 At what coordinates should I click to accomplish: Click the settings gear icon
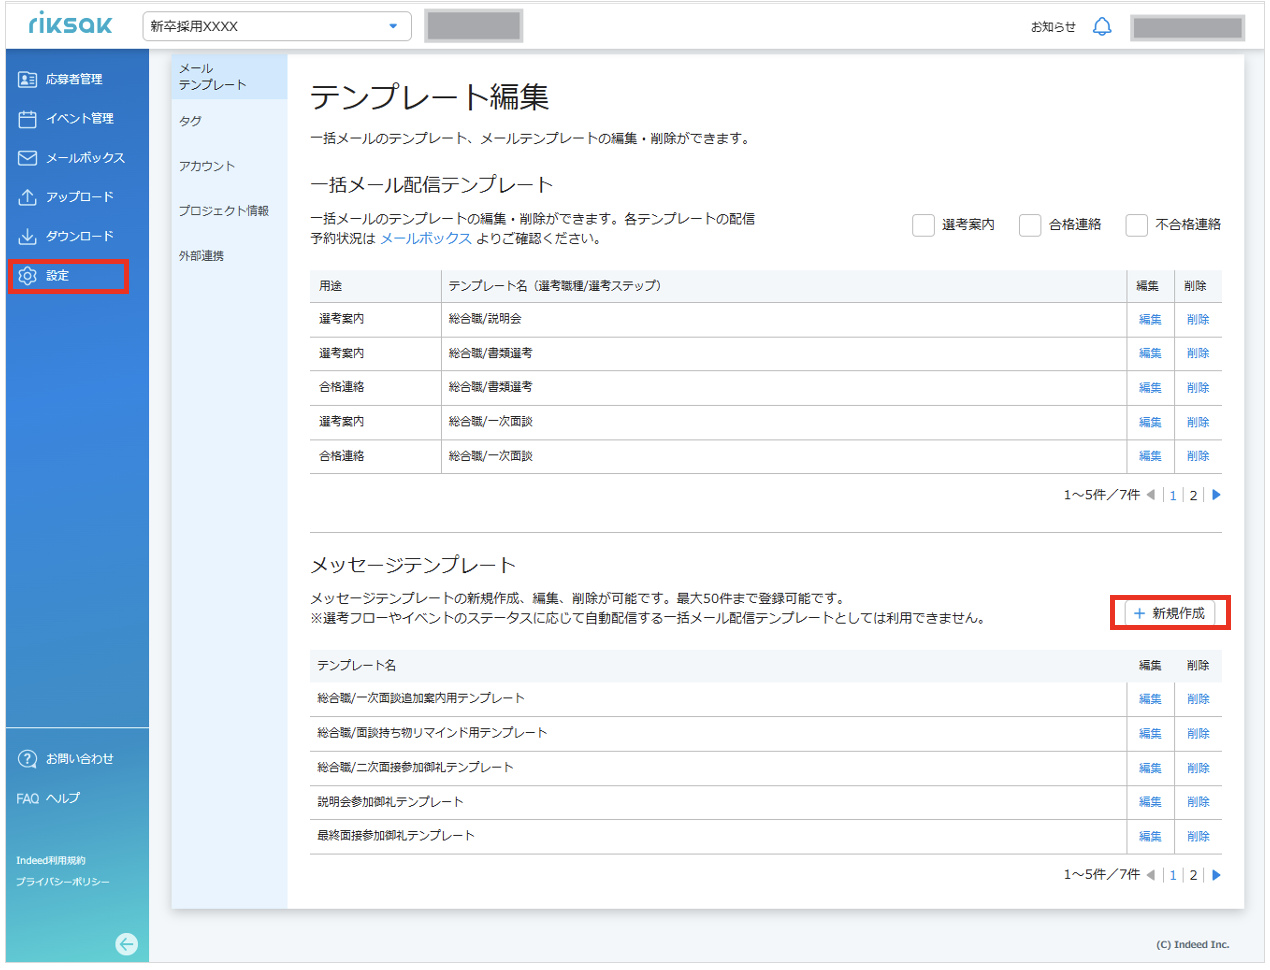28,276
